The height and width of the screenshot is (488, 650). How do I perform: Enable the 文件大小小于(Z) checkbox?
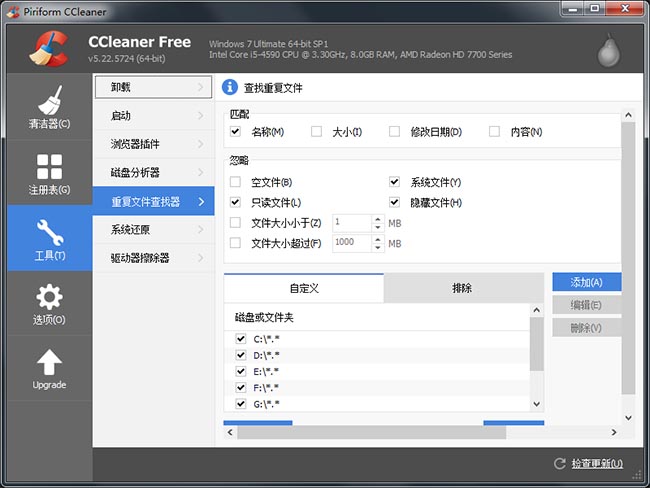235,222
